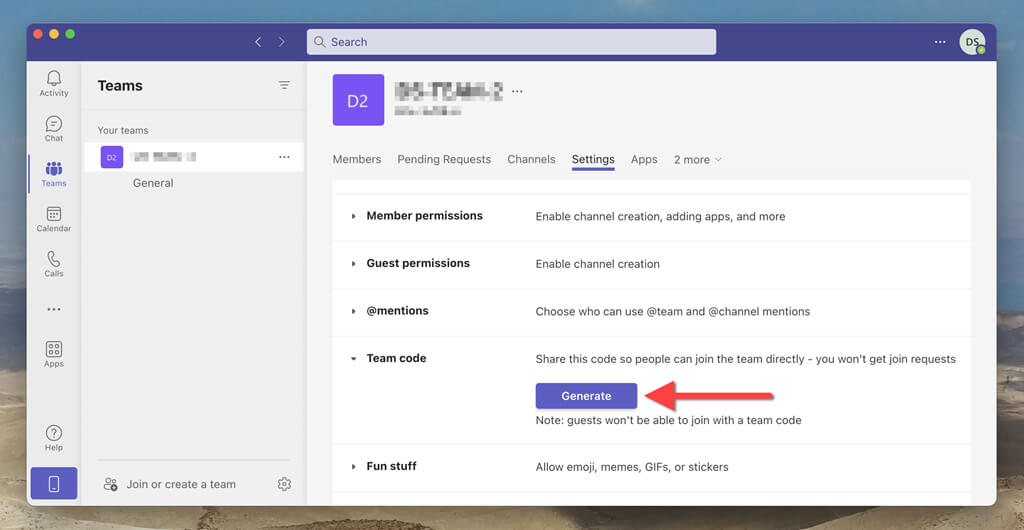Viewport: 1024px width, 530px height.
Task: Go forward with the right arrow
Action: (x=281, y=42)
